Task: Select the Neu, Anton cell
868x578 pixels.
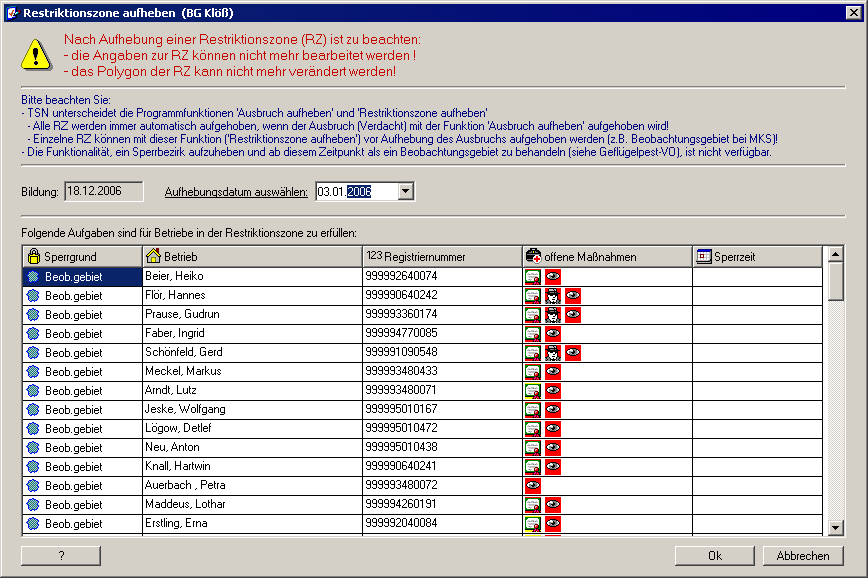Action: (x=252, y=447)
